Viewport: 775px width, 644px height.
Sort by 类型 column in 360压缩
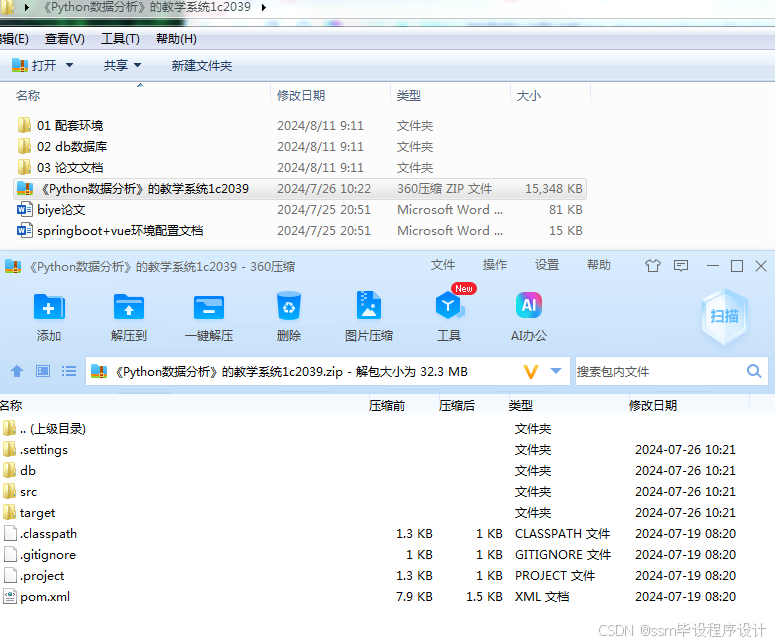pyautogui.click(x=520, y=406)
